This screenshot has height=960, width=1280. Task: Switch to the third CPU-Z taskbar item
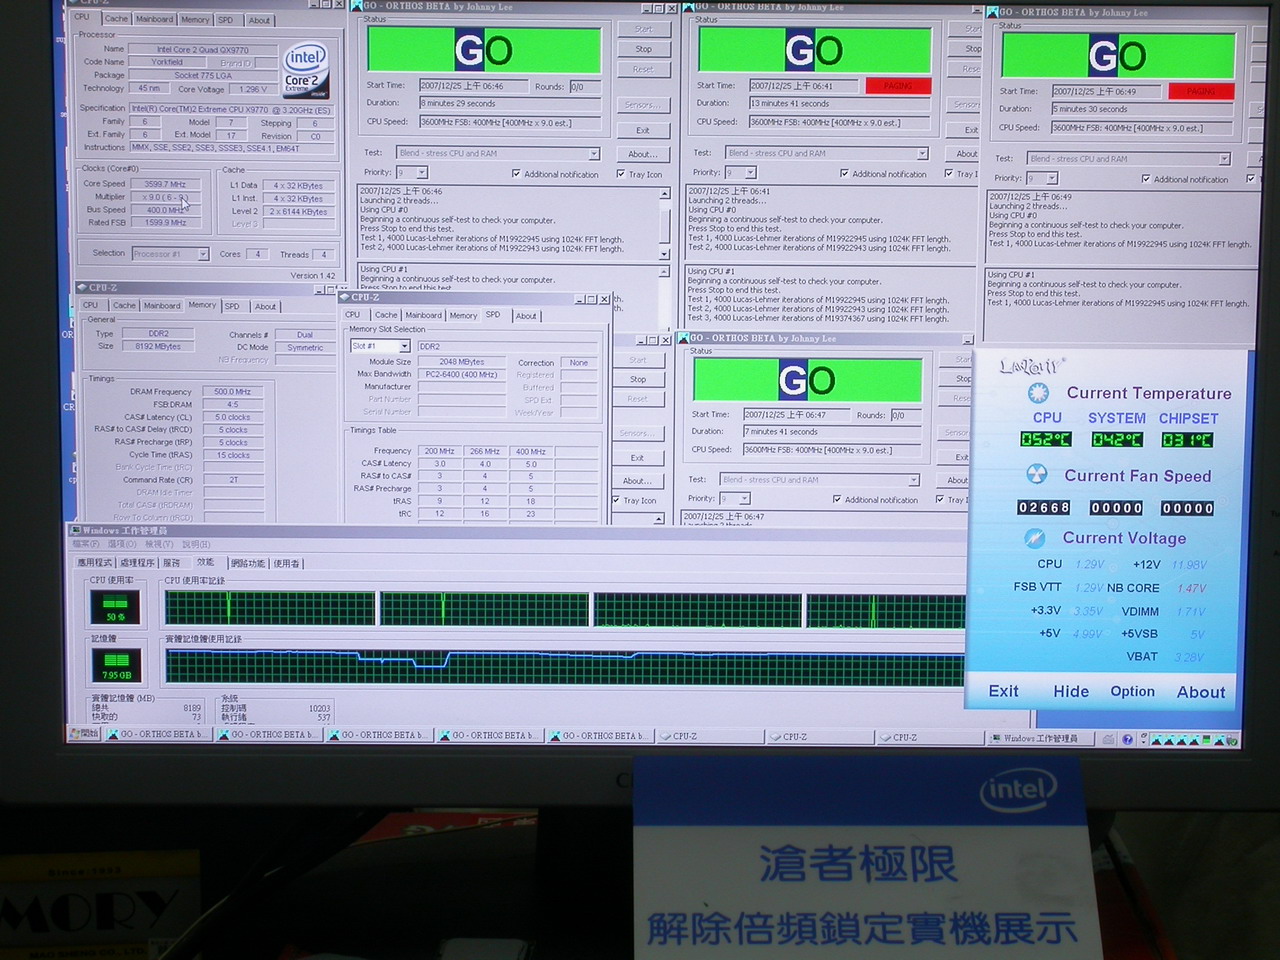930,738
